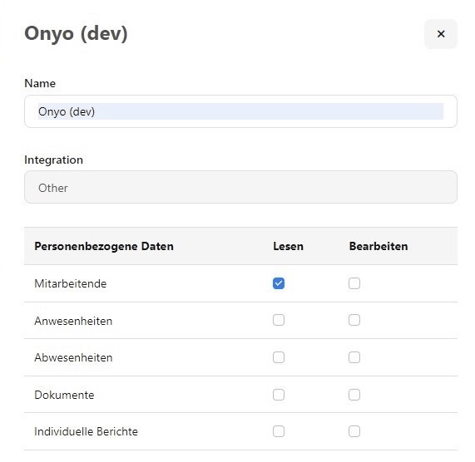Click the Onyo (dev) dialog title
Viewport: 475px width, 462px height.
pos(76,34)
